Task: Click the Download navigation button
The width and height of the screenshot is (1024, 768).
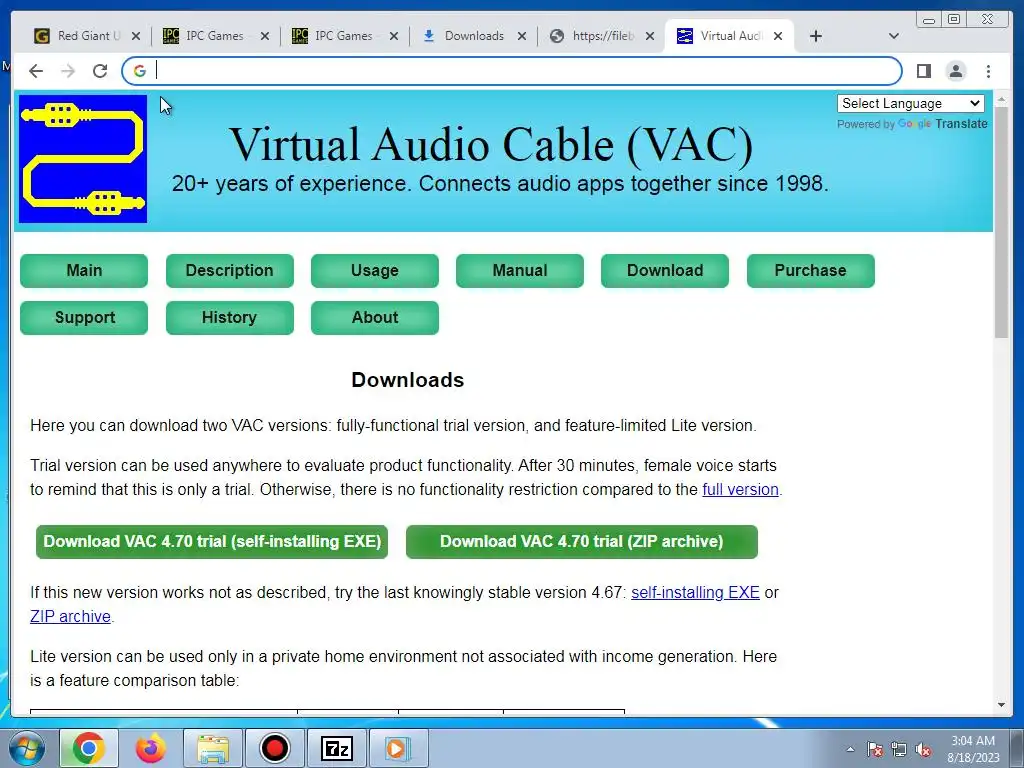Action: click(x=665, y=270)
